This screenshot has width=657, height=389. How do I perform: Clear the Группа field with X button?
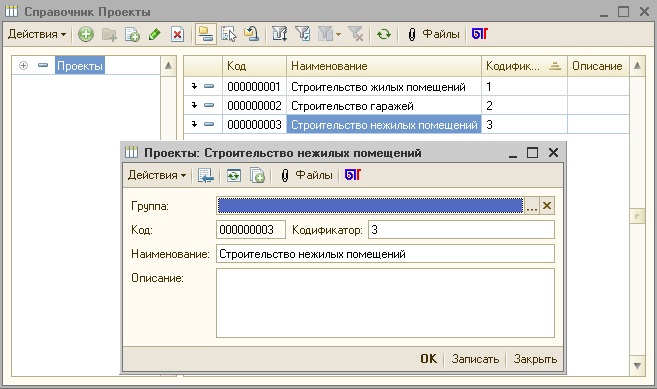[x=547, y=206]
